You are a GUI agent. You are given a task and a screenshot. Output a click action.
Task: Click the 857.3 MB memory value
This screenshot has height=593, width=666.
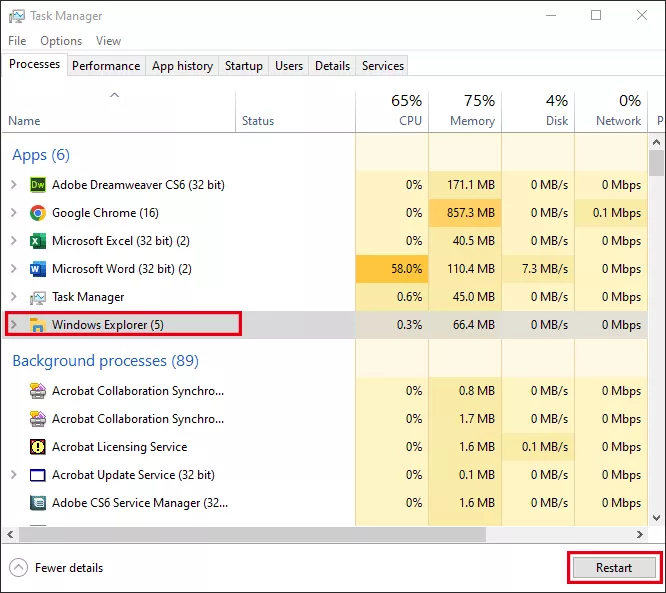coord(471,213)
